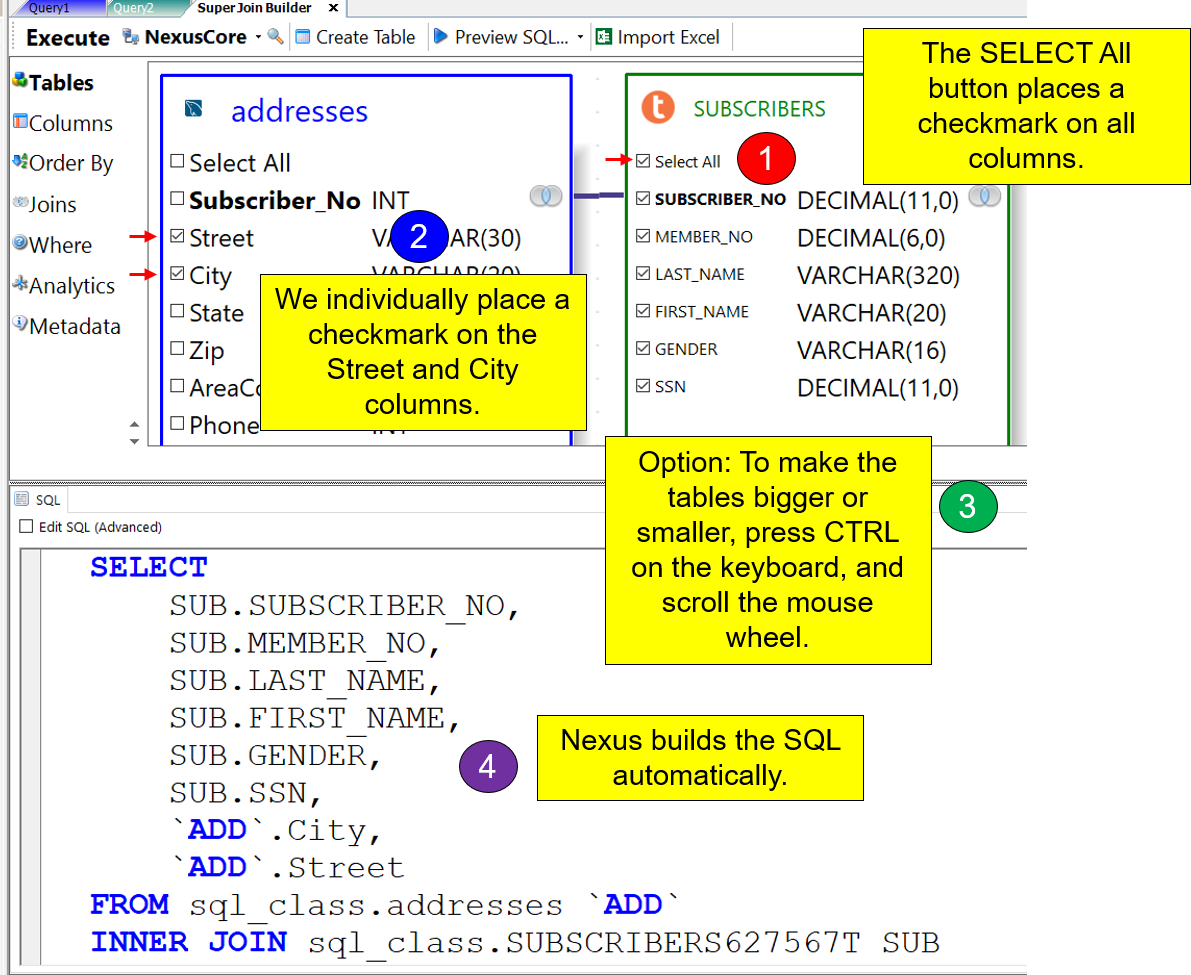Click the addresses table database icon

coord(195,109)
